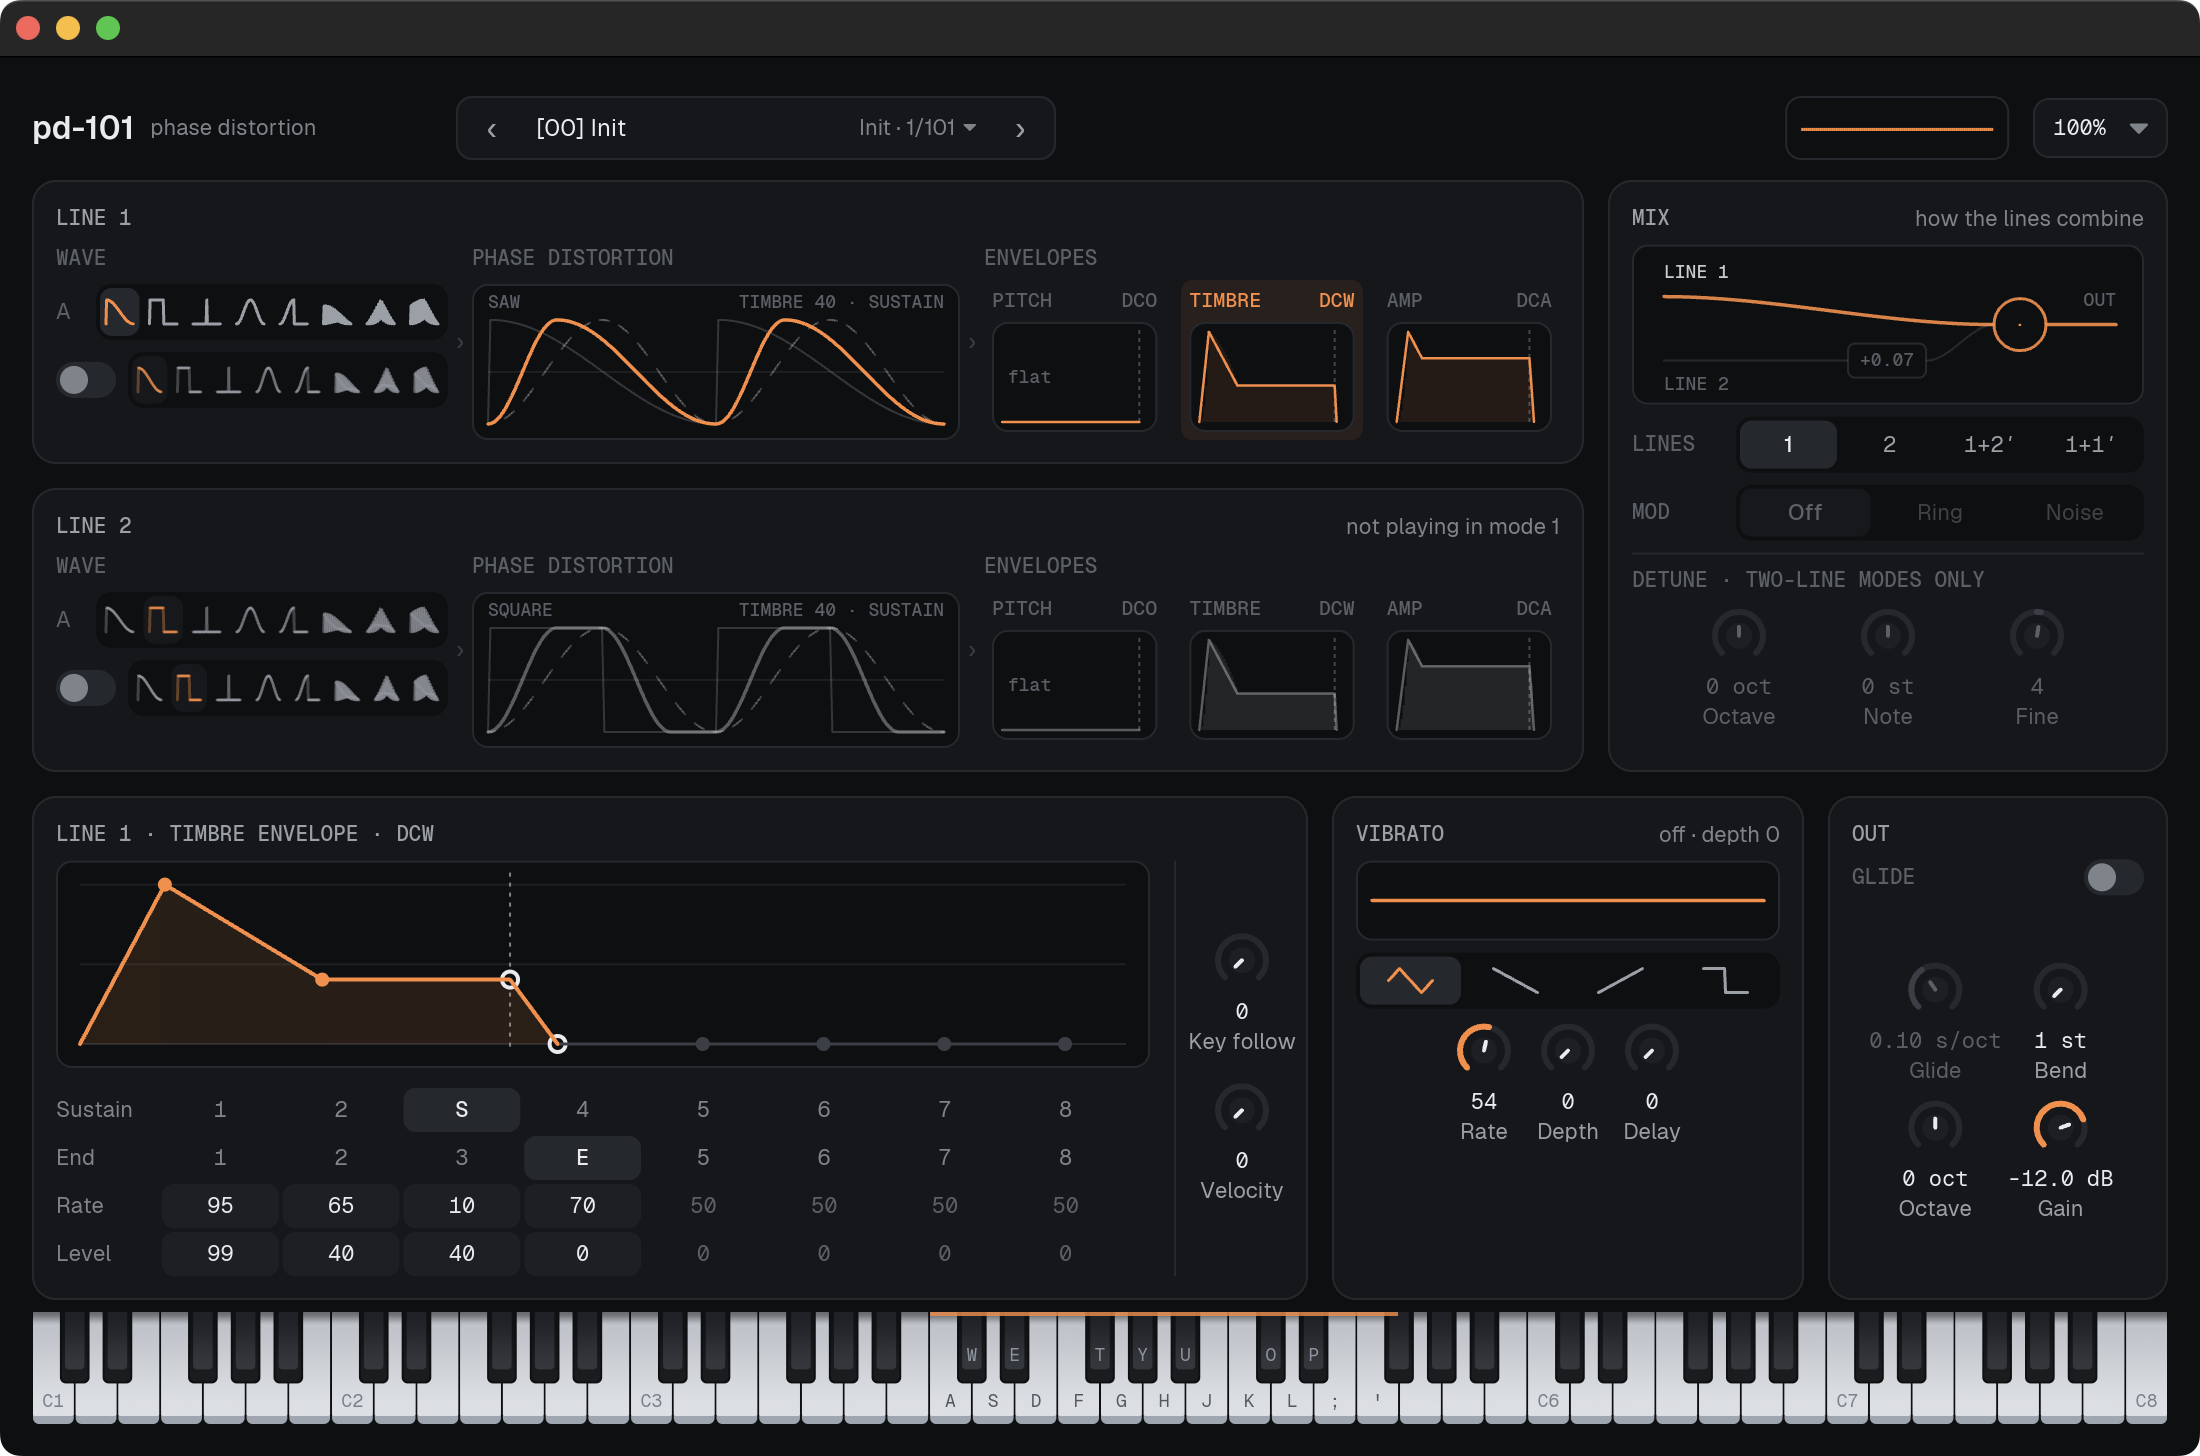The height and width of the screenshot is (1456, 2200).
Task: Click the vibrato Rate knob
Action: 1483,1050
